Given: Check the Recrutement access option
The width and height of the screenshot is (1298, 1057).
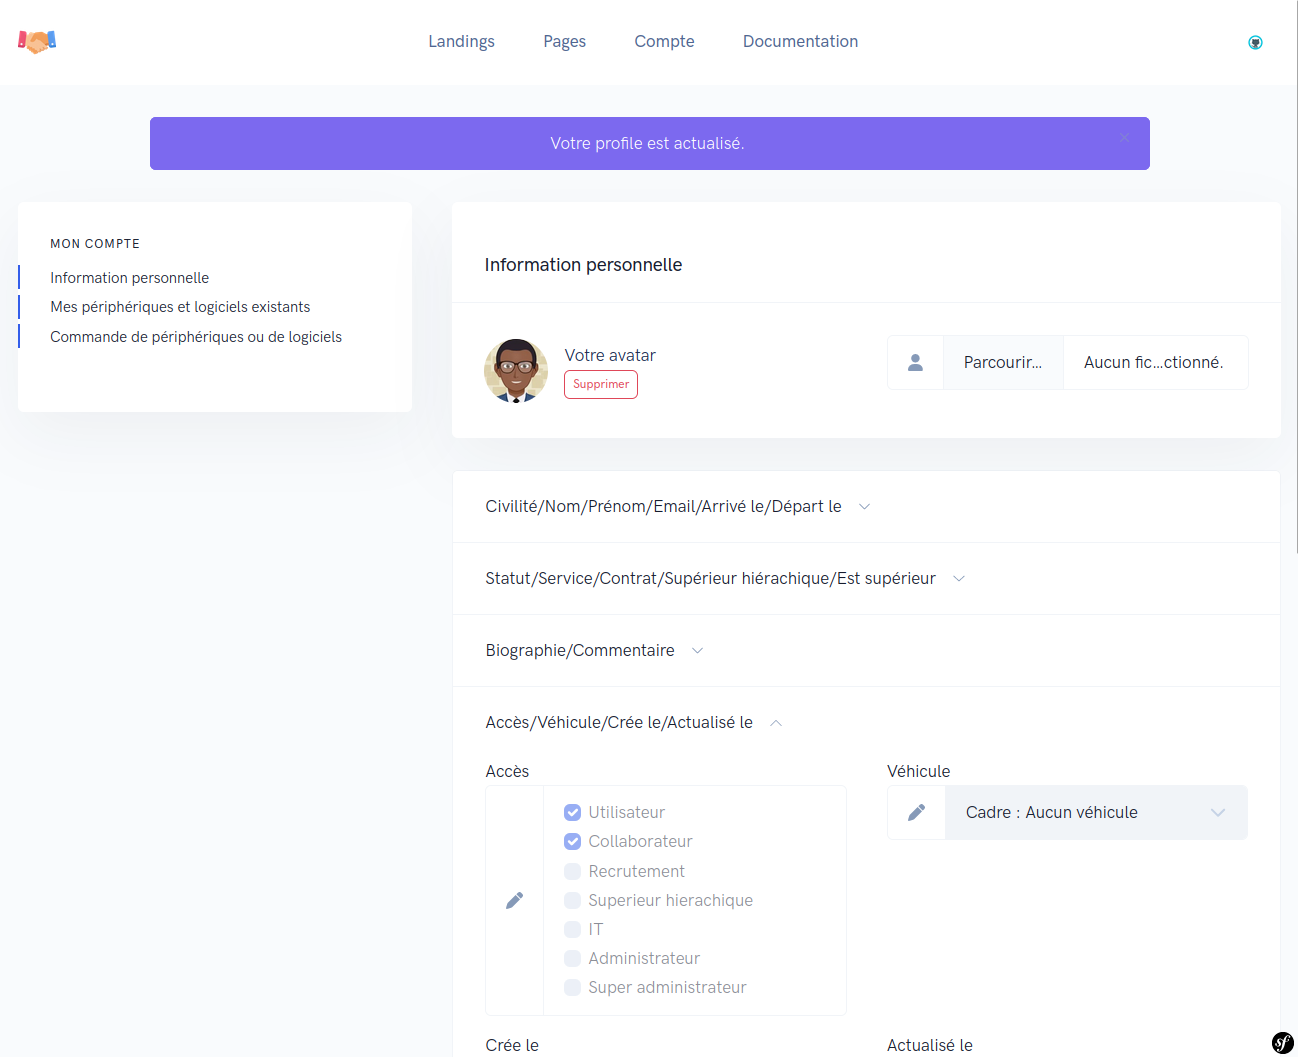Looking at the screenshot, I should coord(572,871).
